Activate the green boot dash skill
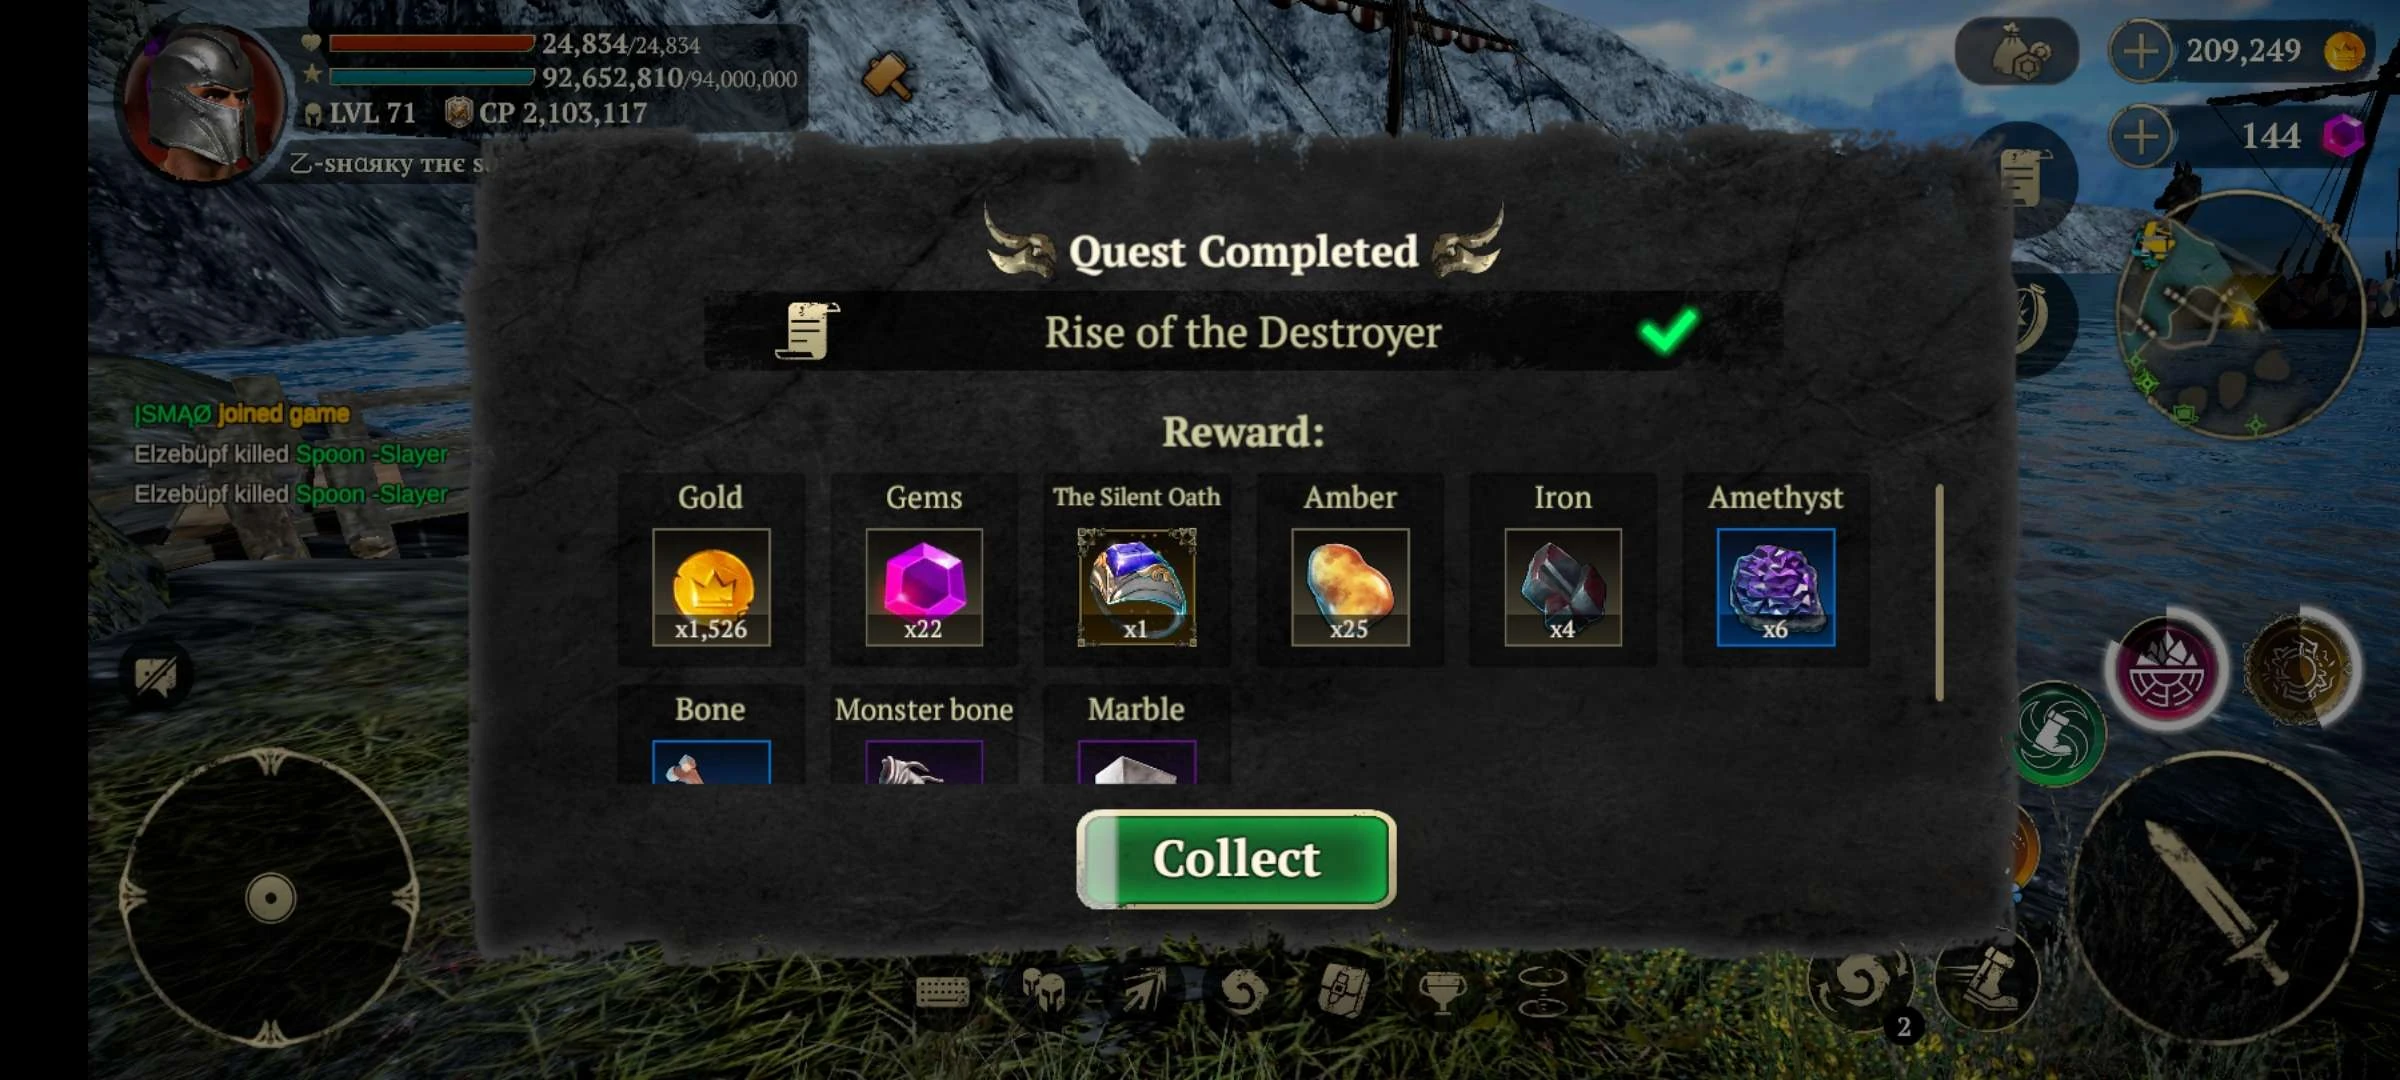2400x1080 pixels. point(2058,734)
